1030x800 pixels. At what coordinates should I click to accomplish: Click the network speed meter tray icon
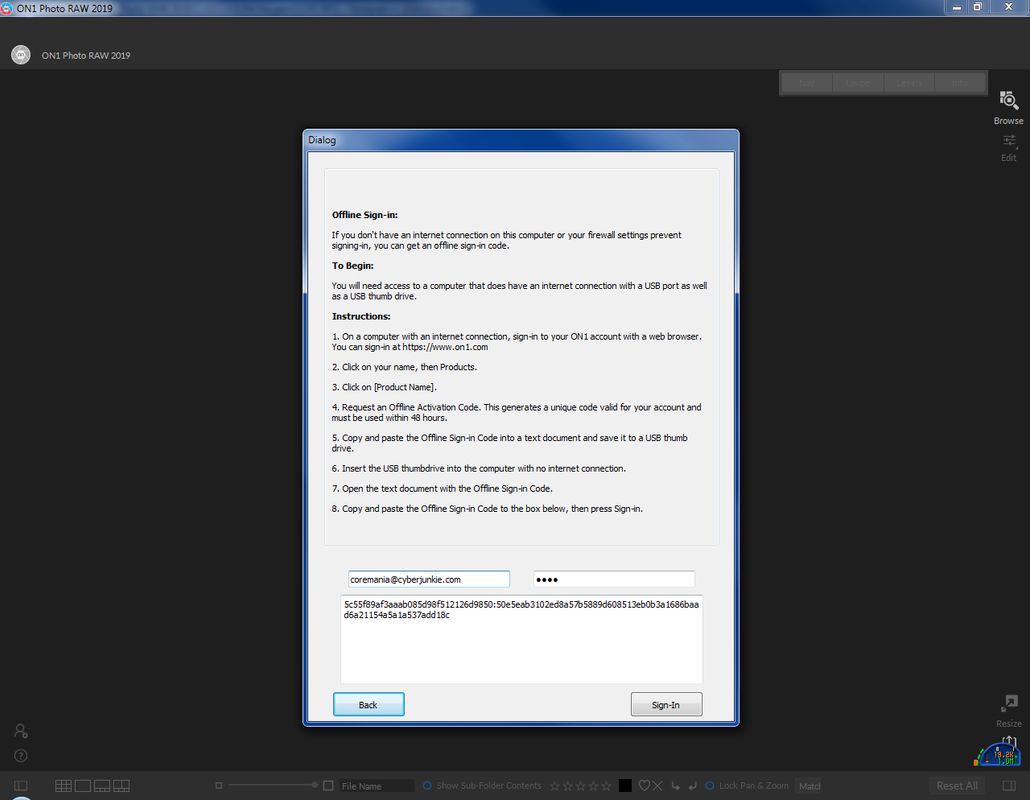pos(997,753)
